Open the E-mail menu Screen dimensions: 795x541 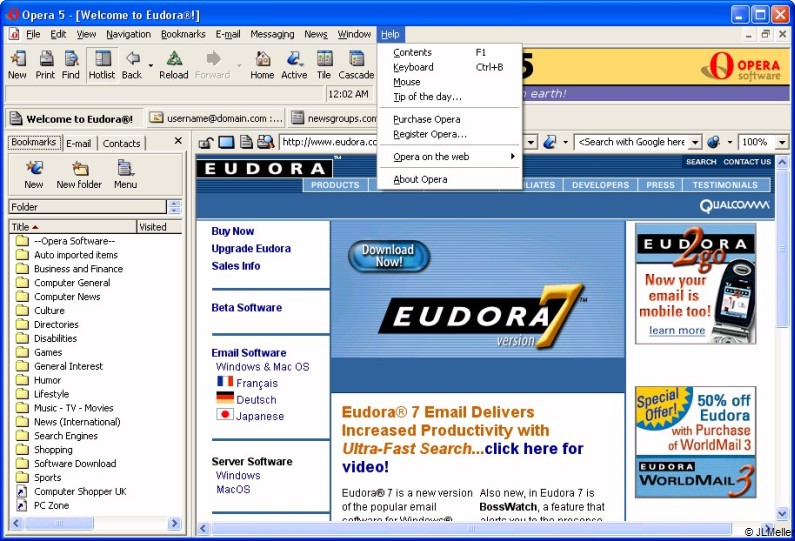pyautogui.click(x=228, y=34)
